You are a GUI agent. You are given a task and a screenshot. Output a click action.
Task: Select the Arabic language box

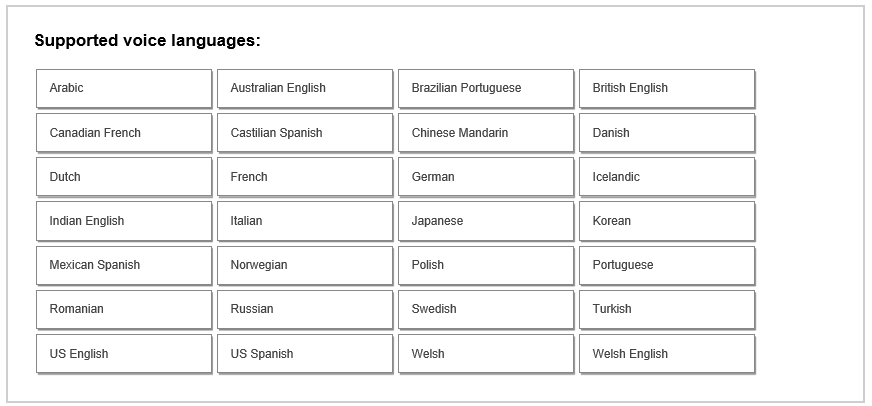tap(124, 88)
